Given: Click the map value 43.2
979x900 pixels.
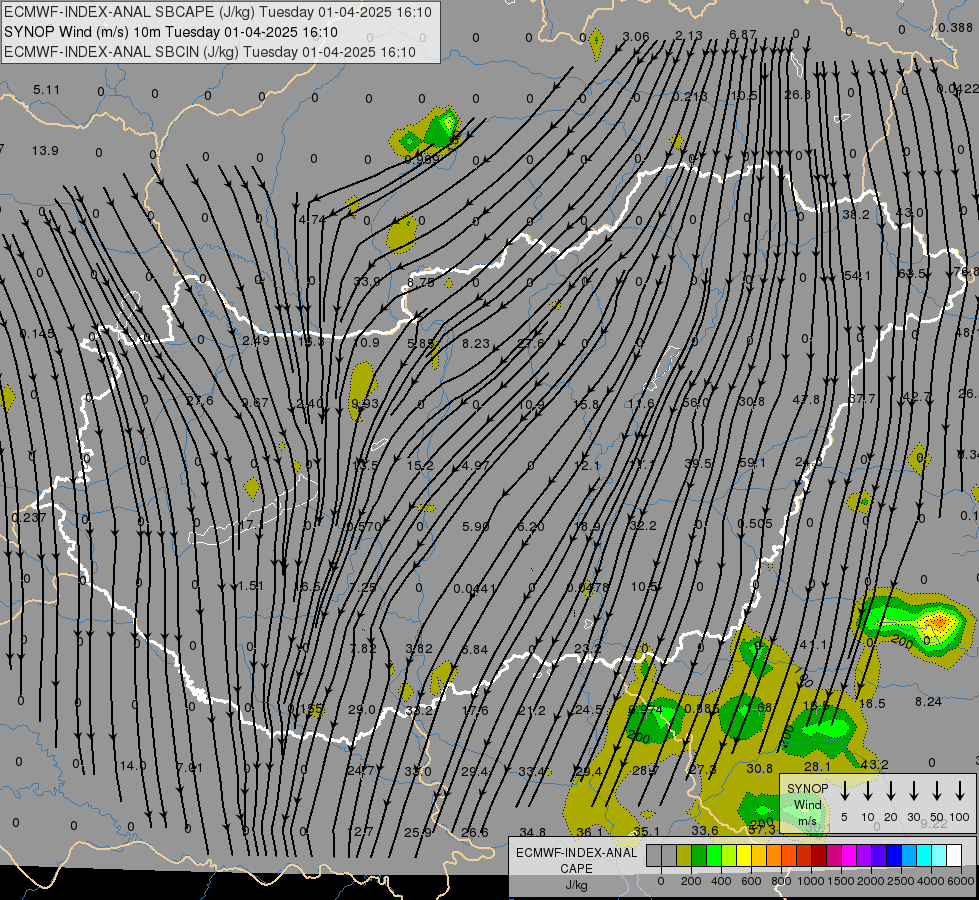Looking at the screenshot, I should [x=875, y=765].
